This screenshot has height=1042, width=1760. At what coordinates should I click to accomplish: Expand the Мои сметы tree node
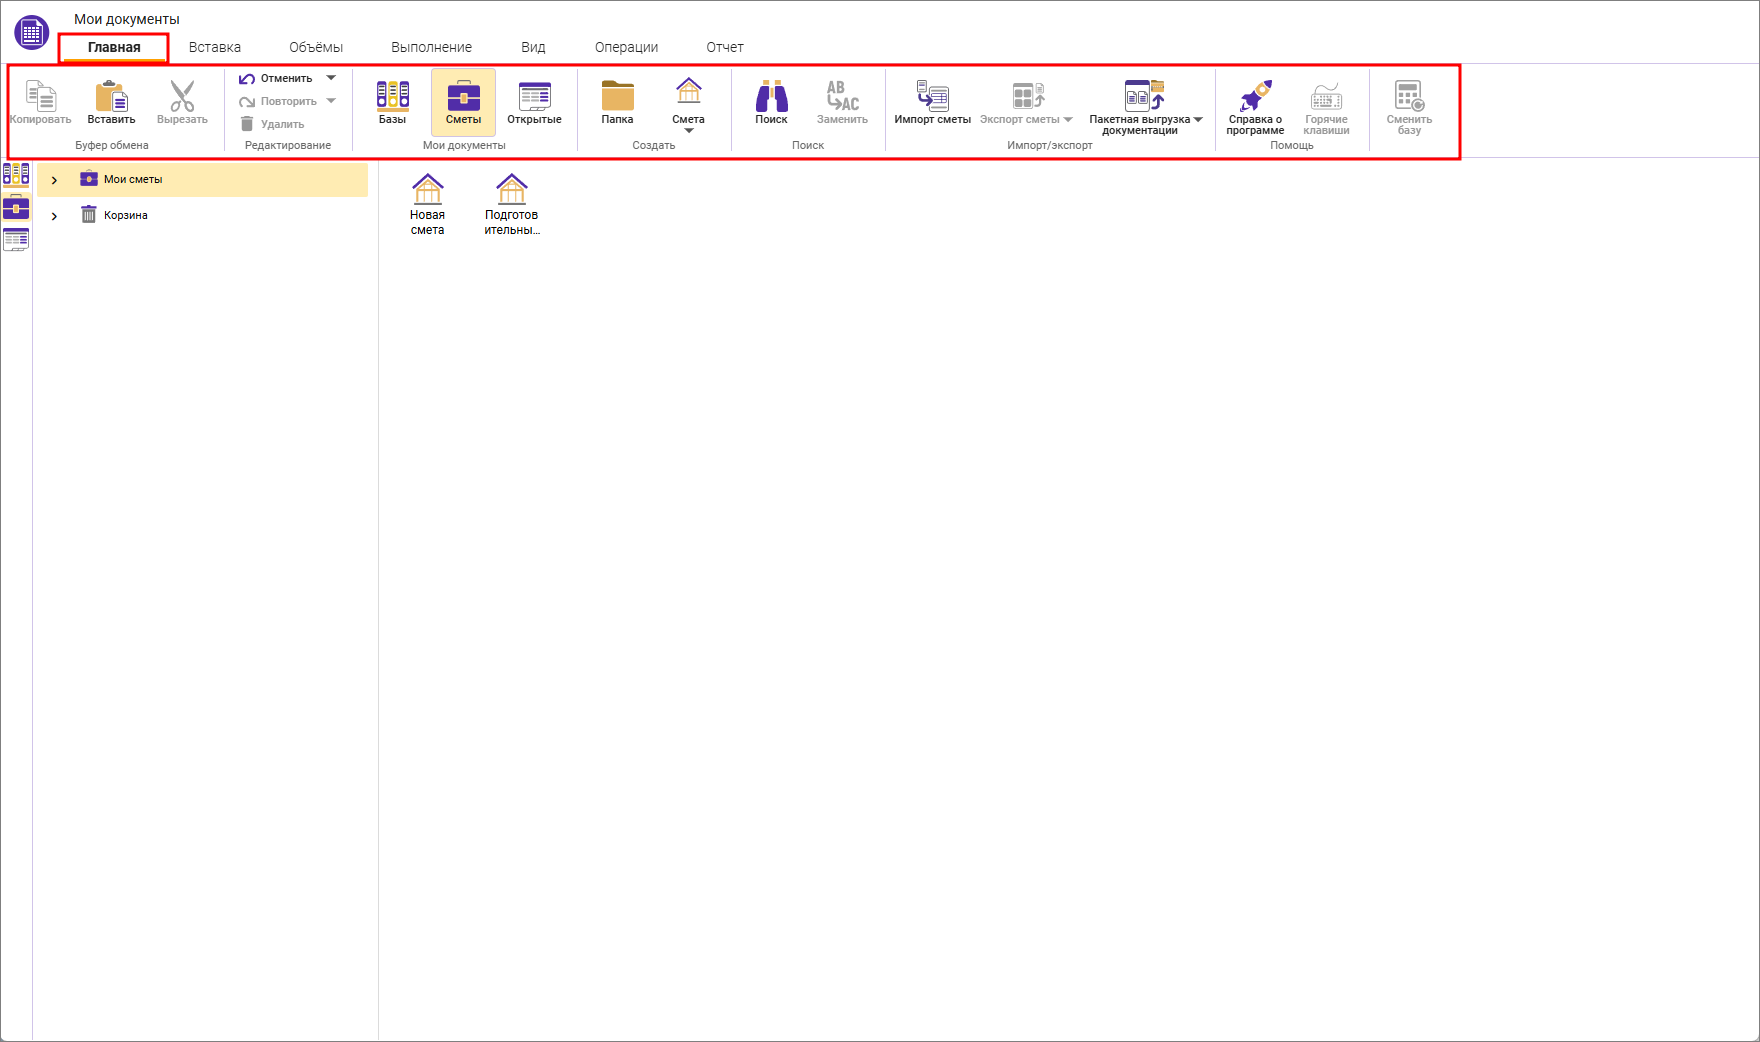pos(54,180)
